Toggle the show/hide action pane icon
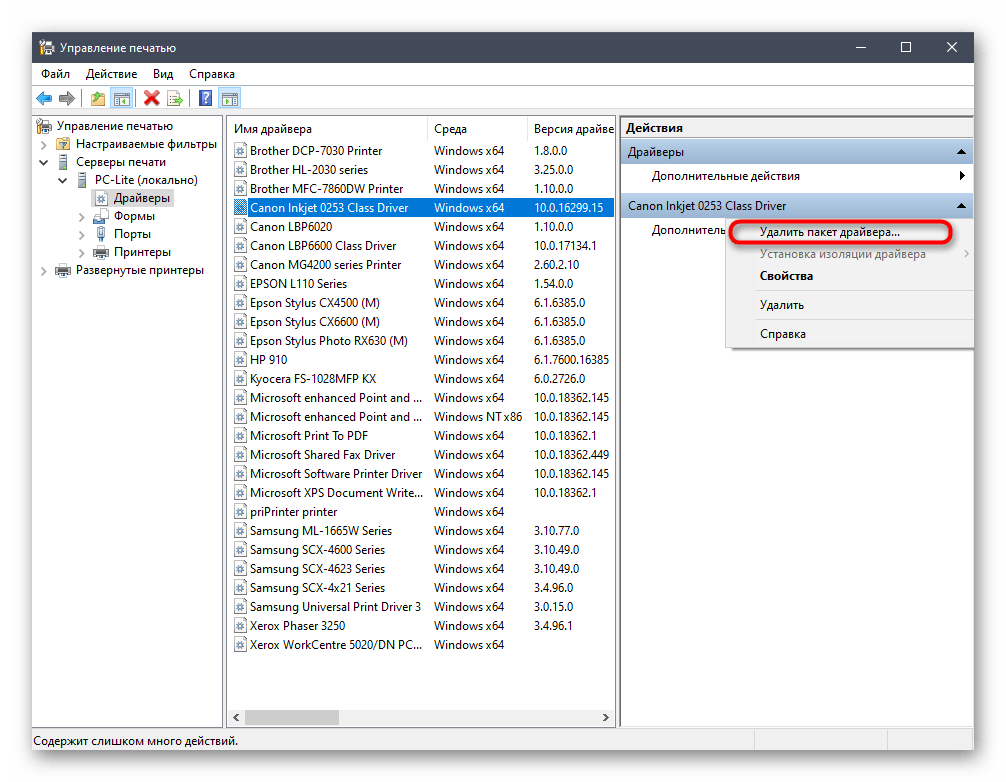 coord(230,98)
